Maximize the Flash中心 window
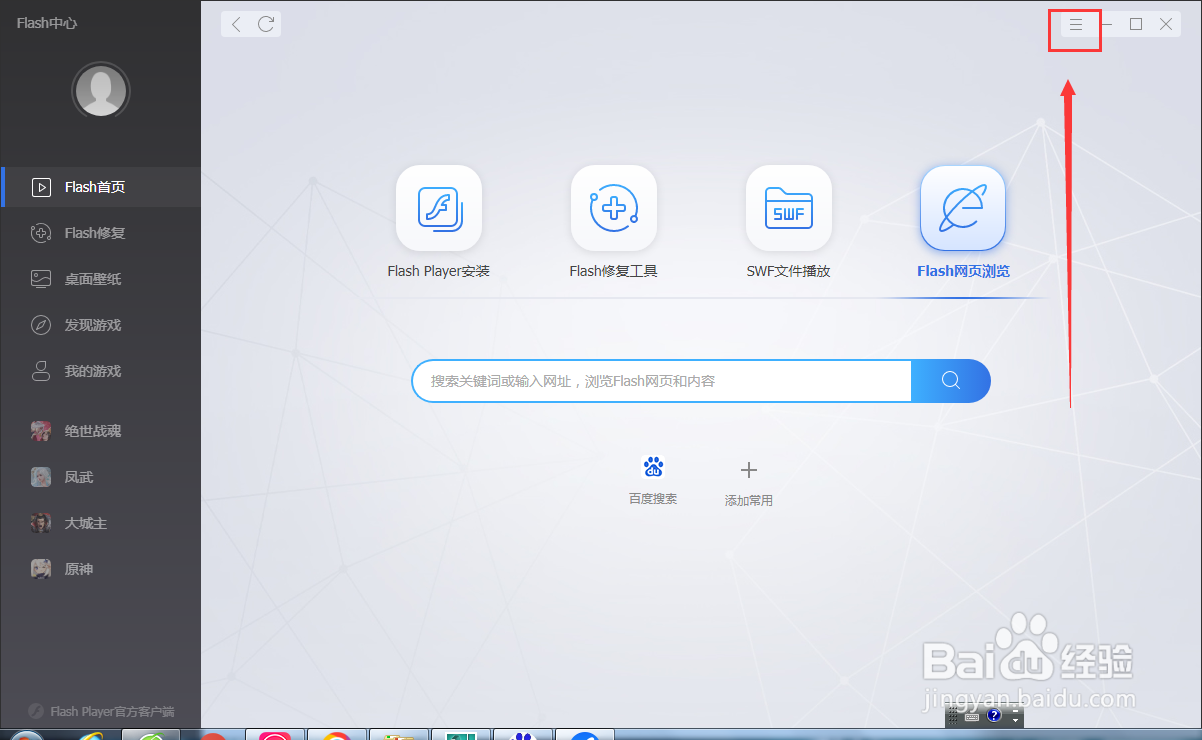Viewport: 1202px width, 740px height. coord(1136,24)
